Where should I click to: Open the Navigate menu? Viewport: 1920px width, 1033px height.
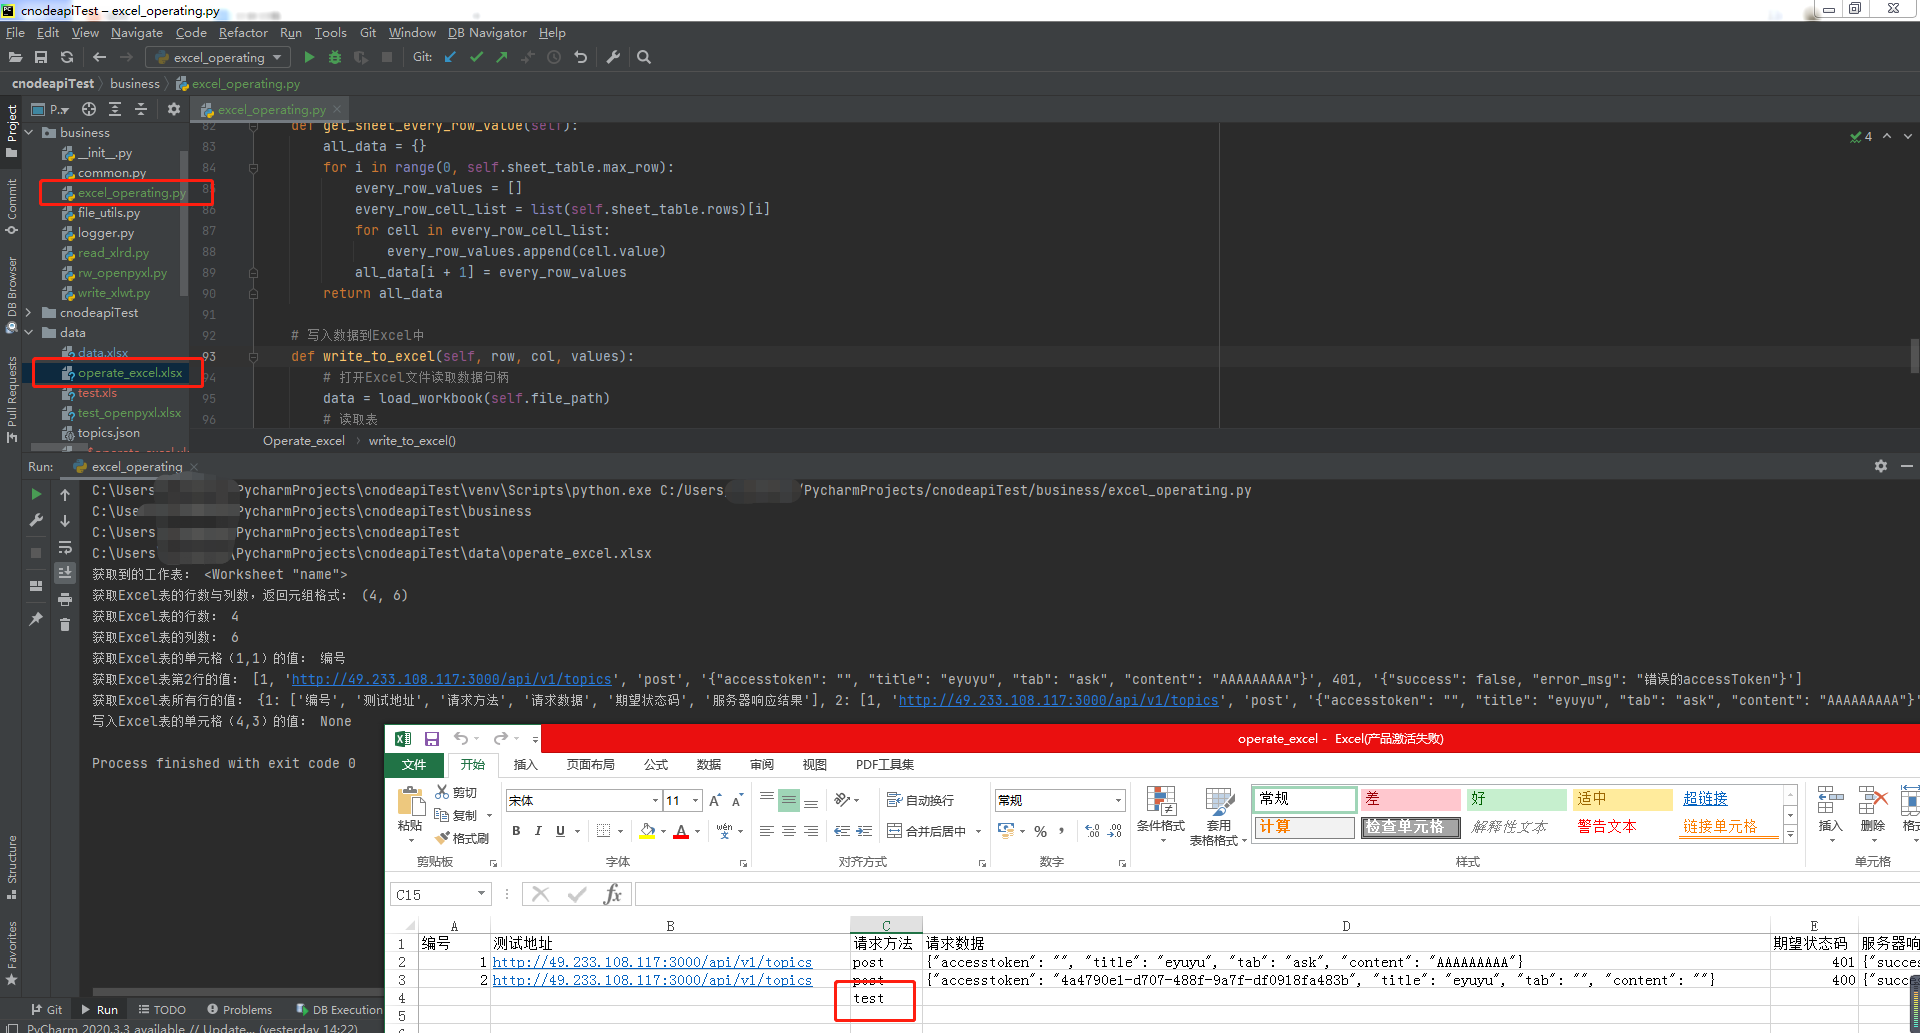[137, 32]
